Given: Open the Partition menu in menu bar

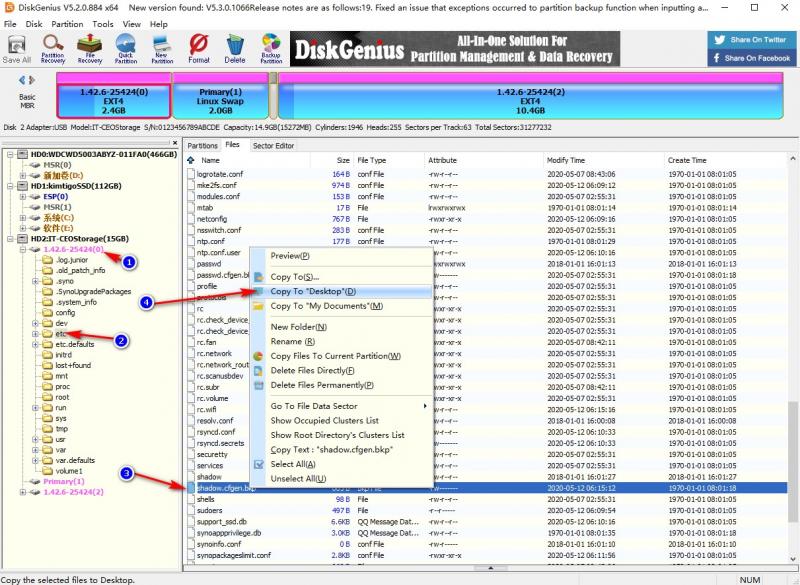Looking at the screenshot, I should point(67,23).
